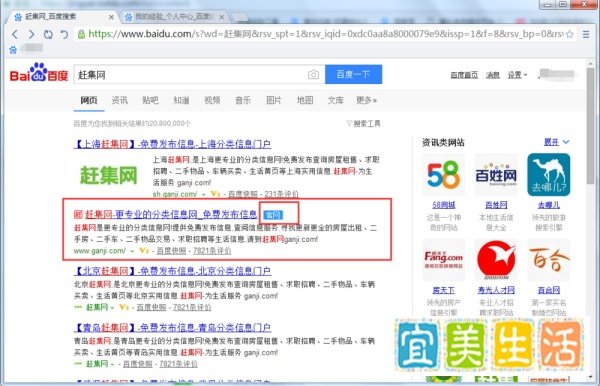Viewport: 600px width, 386px height.
Task: Click the 58同城 site logo
Action: [443, 175]
